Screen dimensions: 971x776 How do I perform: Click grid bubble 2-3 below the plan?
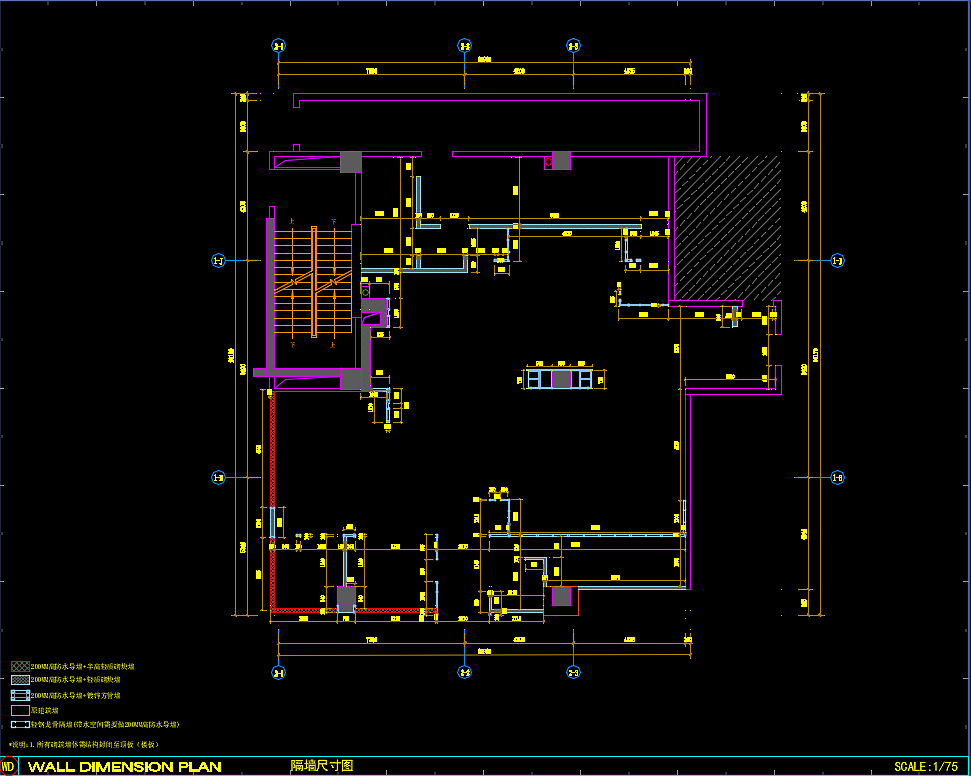(573, 673)
